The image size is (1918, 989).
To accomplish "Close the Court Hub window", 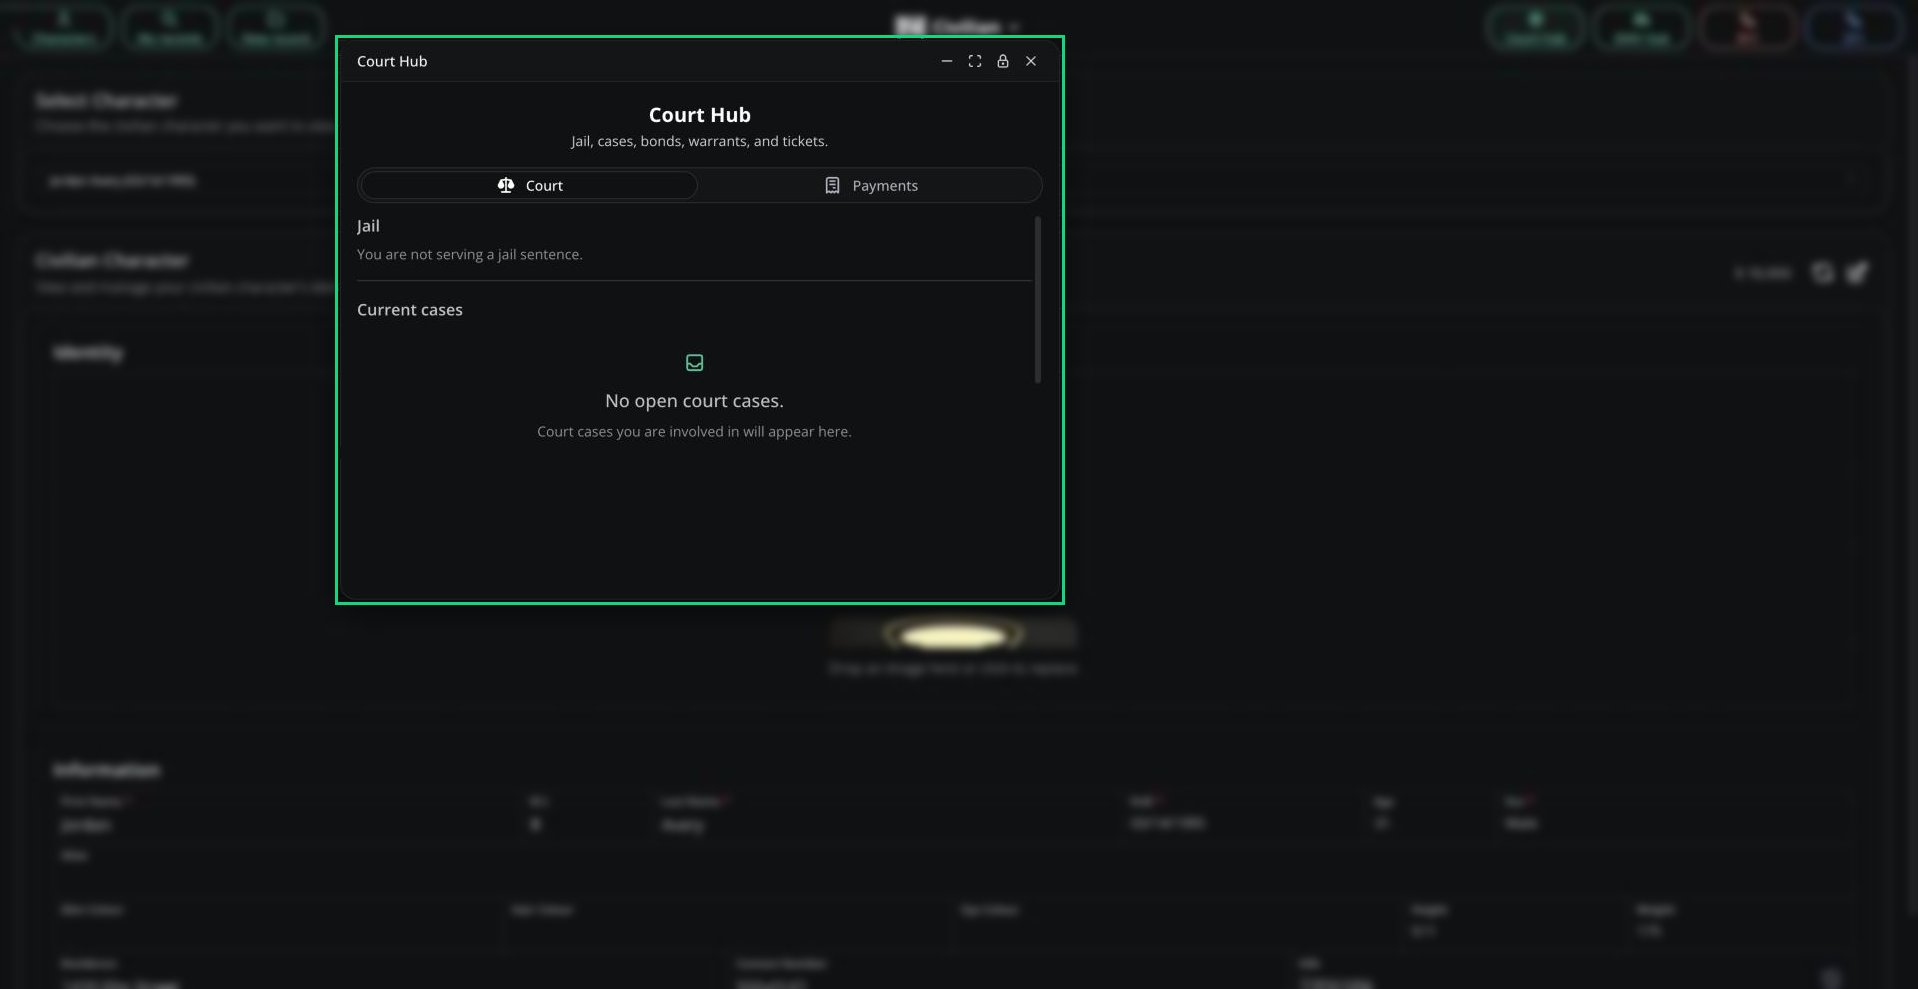I will point(1031,61).
